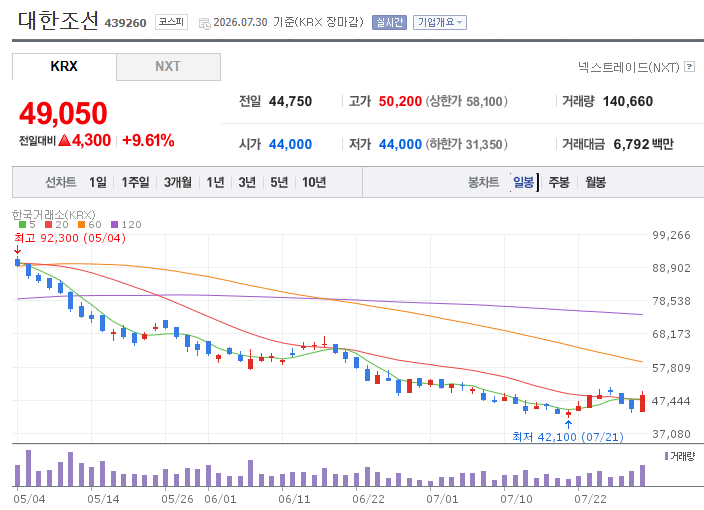Select the 5년 line chart period

click(x=279, y=182)
